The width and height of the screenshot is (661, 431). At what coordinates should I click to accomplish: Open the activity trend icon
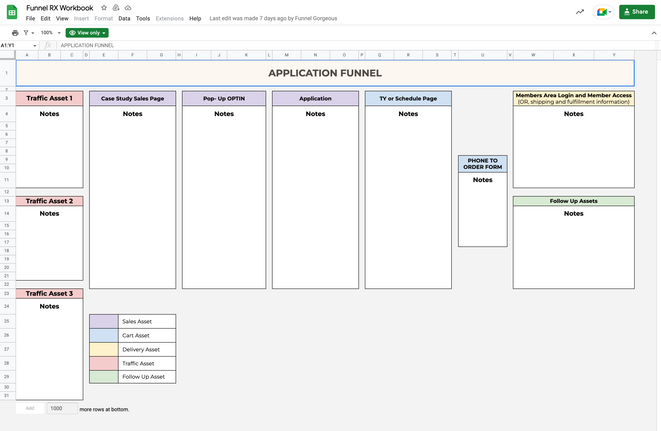click(580, 12)
